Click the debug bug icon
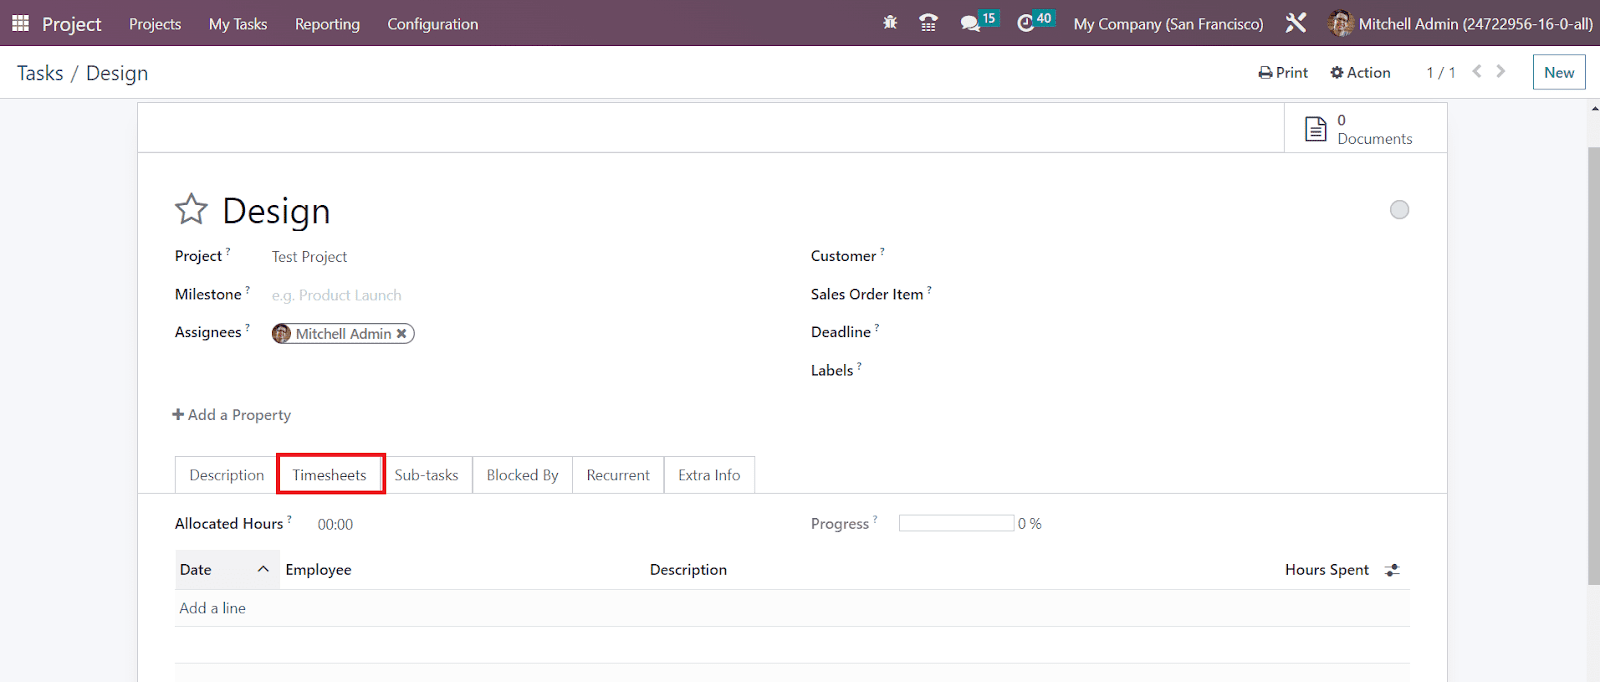Screen dimensions: 1600x682 pos(890,23)
